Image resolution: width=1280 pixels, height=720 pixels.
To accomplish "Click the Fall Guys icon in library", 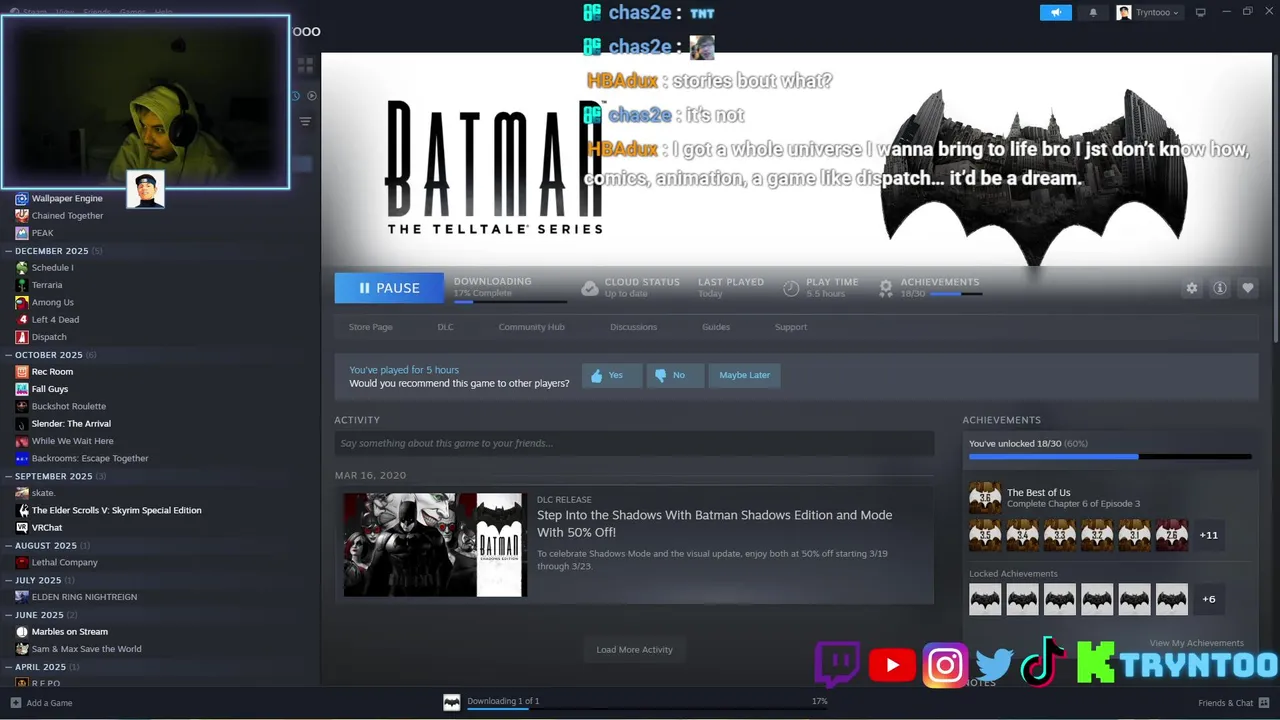I will (22, 389).
